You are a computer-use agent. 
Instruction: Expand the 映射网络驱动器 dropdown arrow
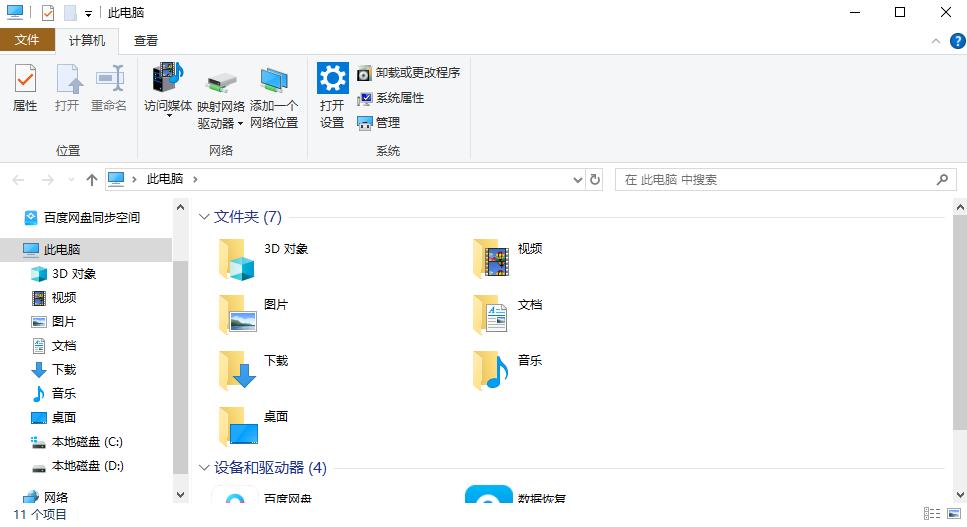pyautogui.click(x=241, y=124)
